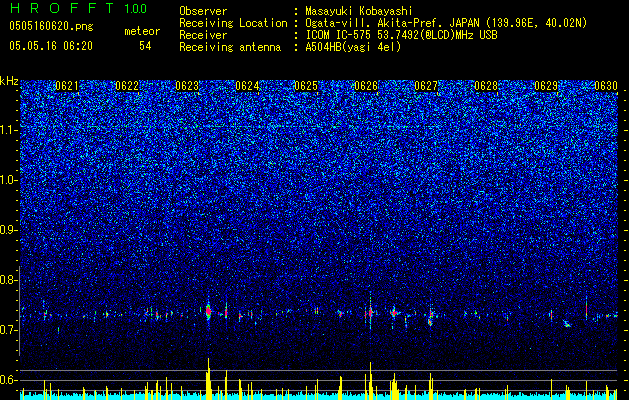Click the 0621 time marker
629x400 pixels.
click(67, 86)
